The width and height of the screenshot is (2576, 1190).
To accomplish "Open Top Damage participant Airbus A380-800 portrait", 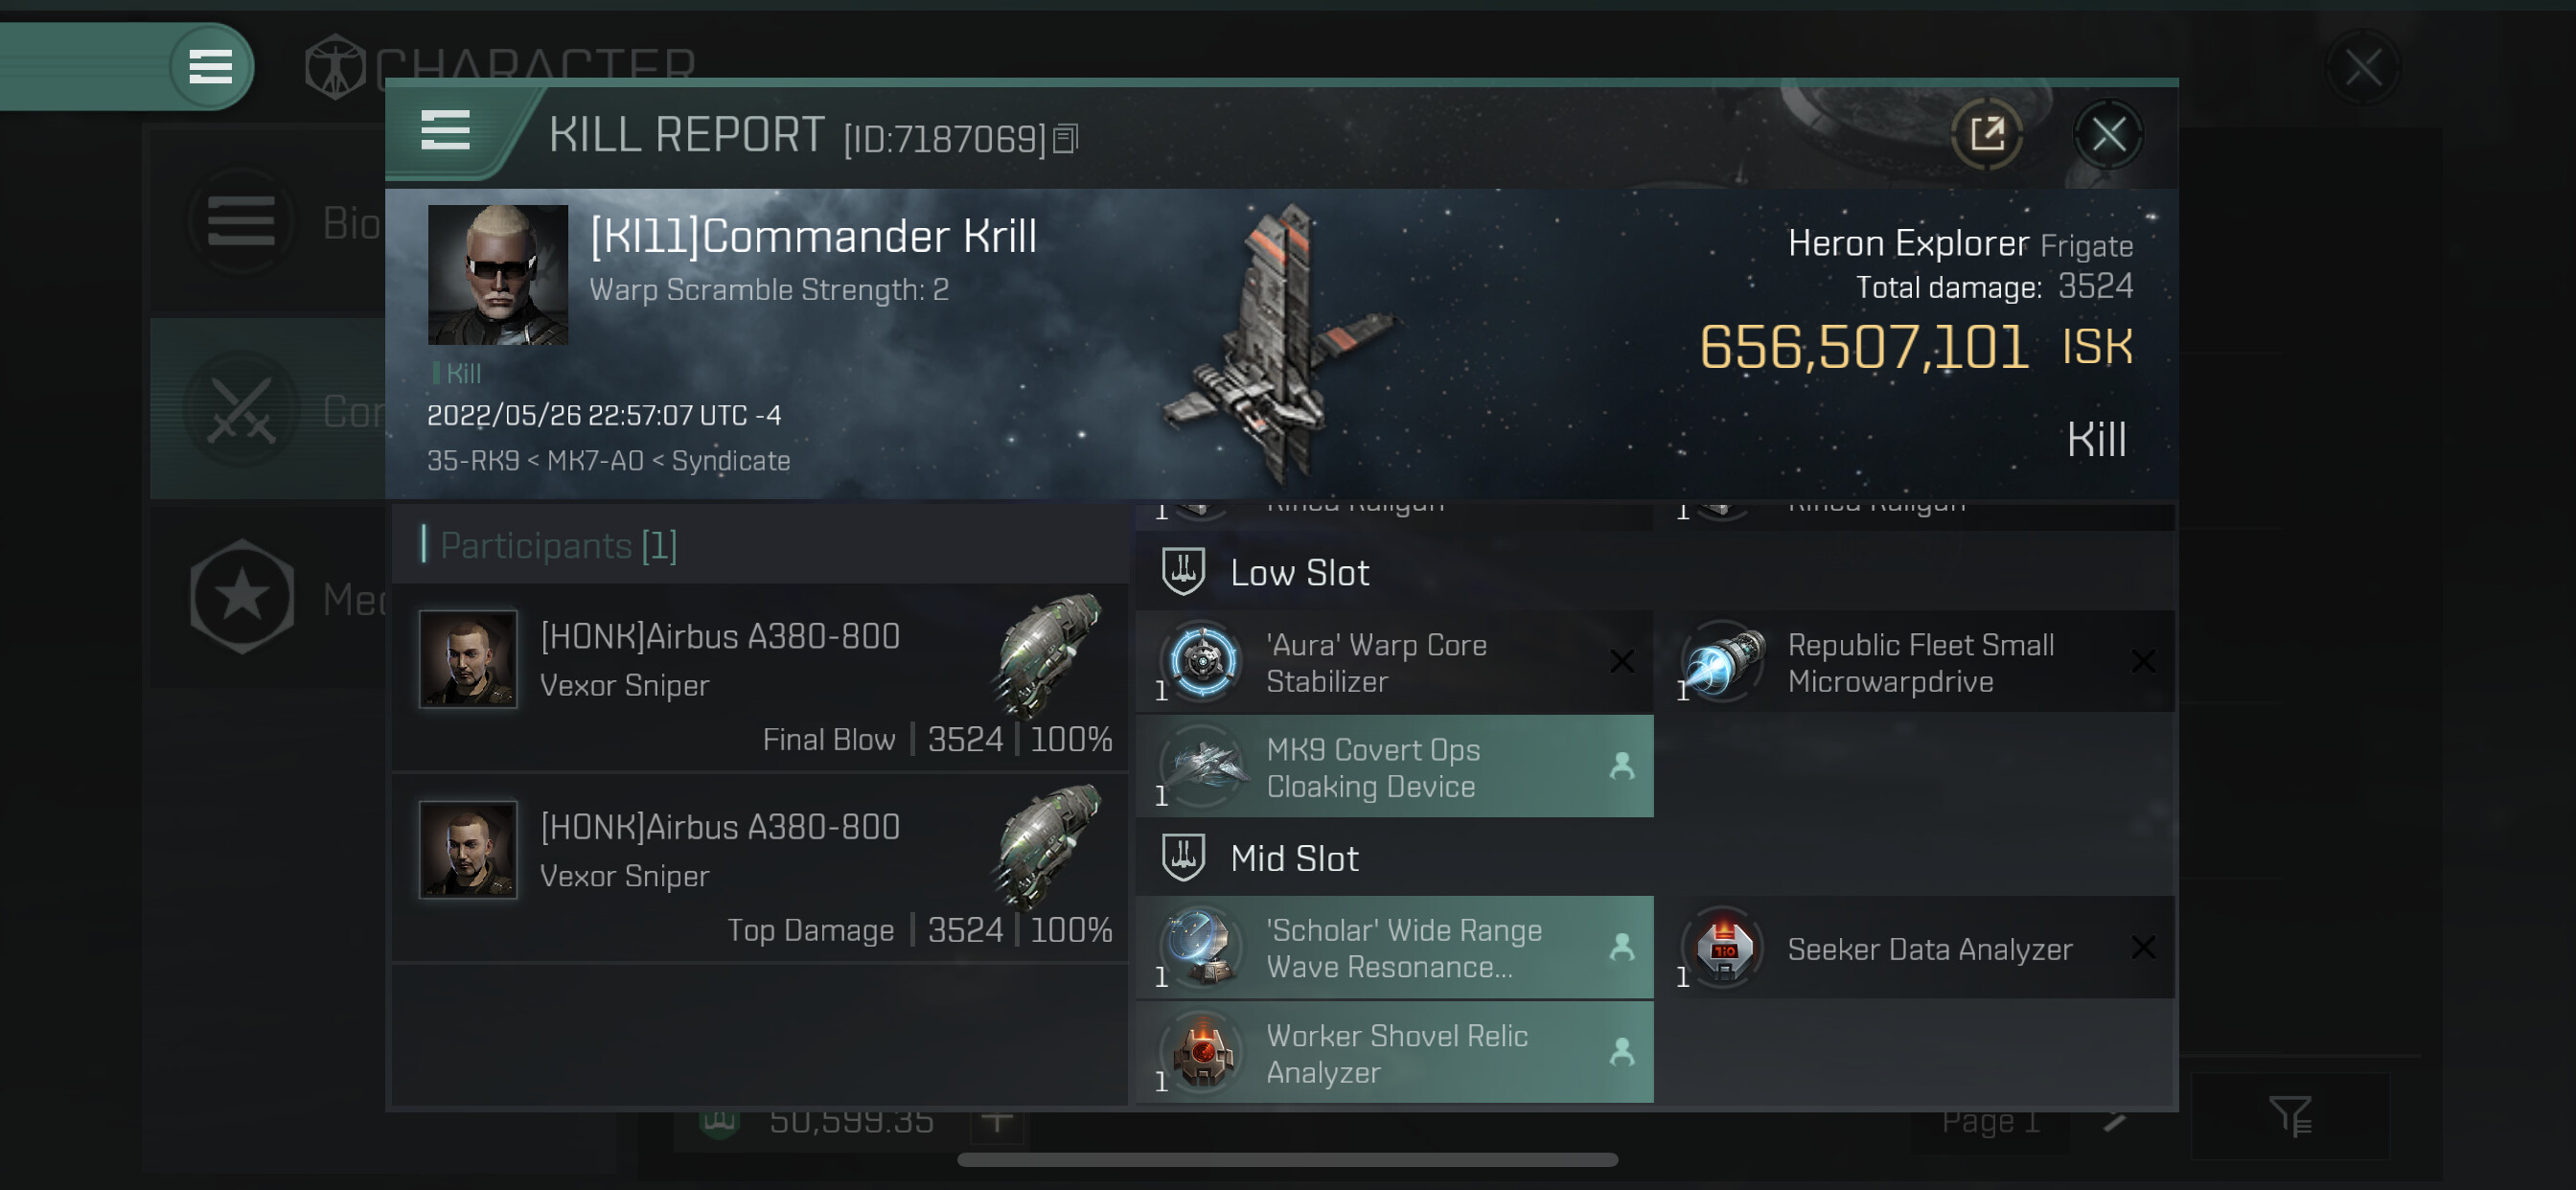I will 468,849.
